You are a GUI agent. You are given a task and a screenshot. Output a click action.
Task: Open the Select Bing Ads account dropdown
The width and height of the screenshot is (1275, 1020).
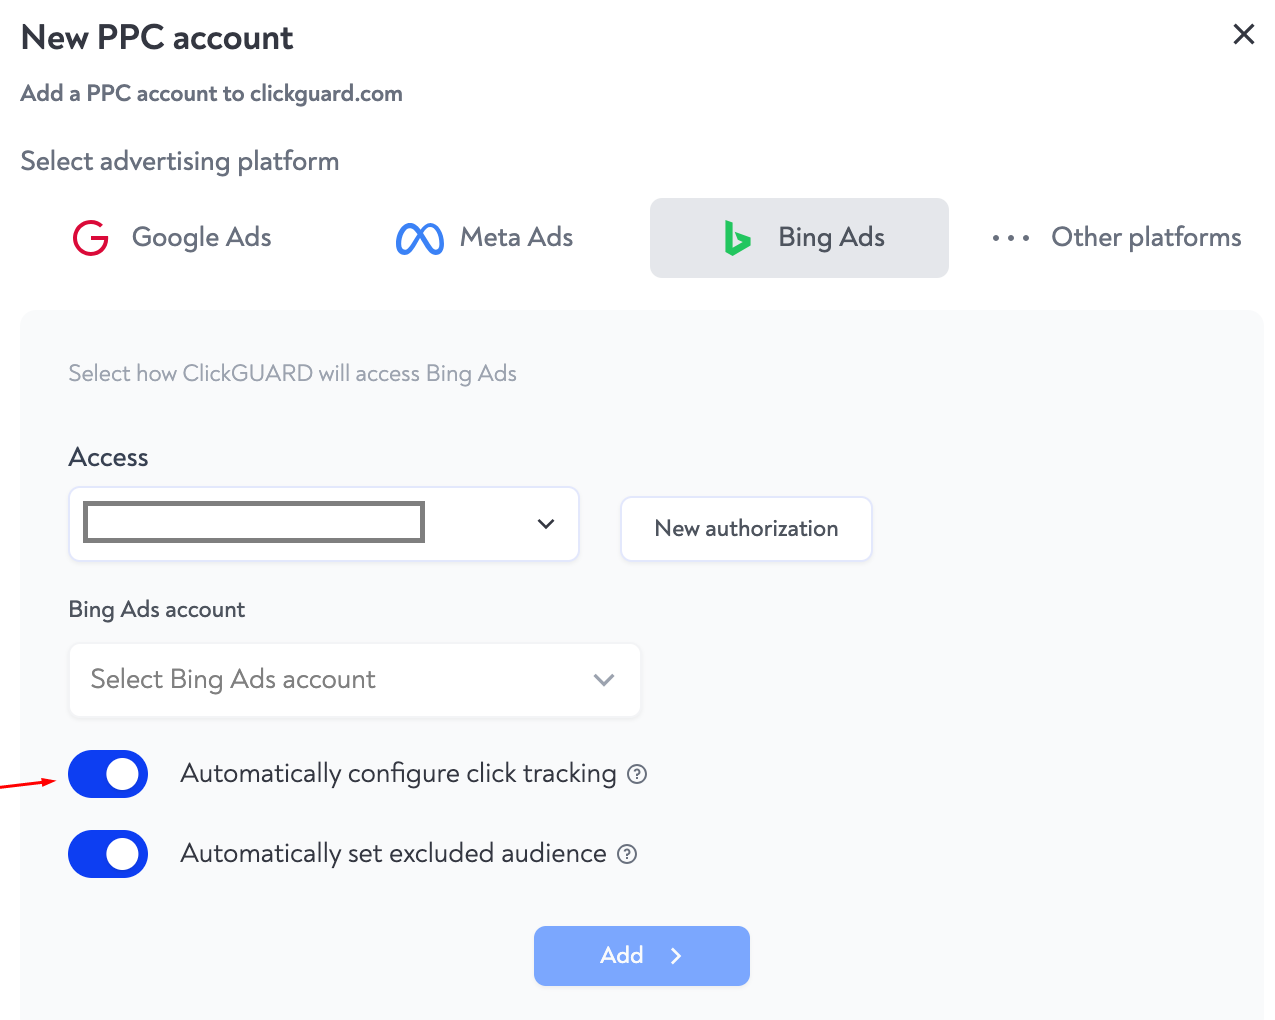click(354, 680)
